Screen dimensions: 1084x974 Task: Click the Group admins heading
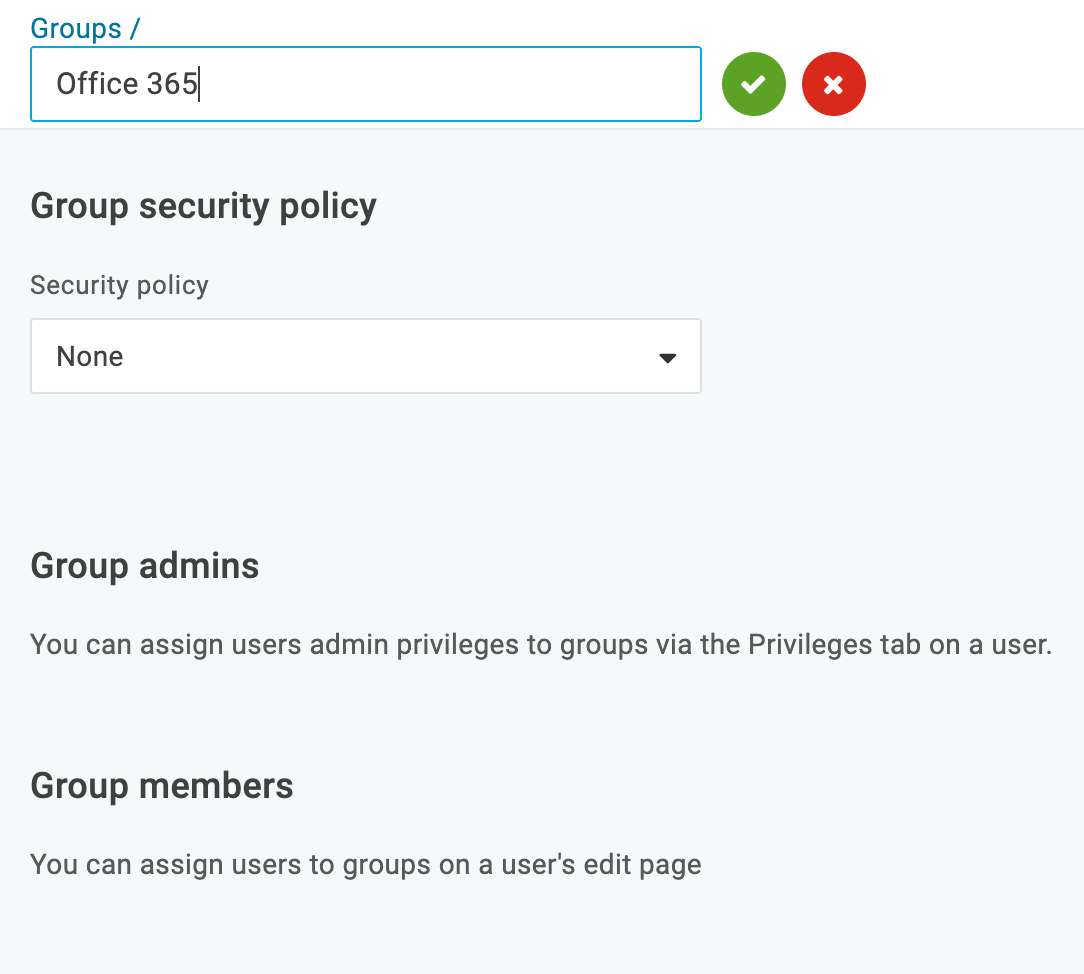(144, 565)
